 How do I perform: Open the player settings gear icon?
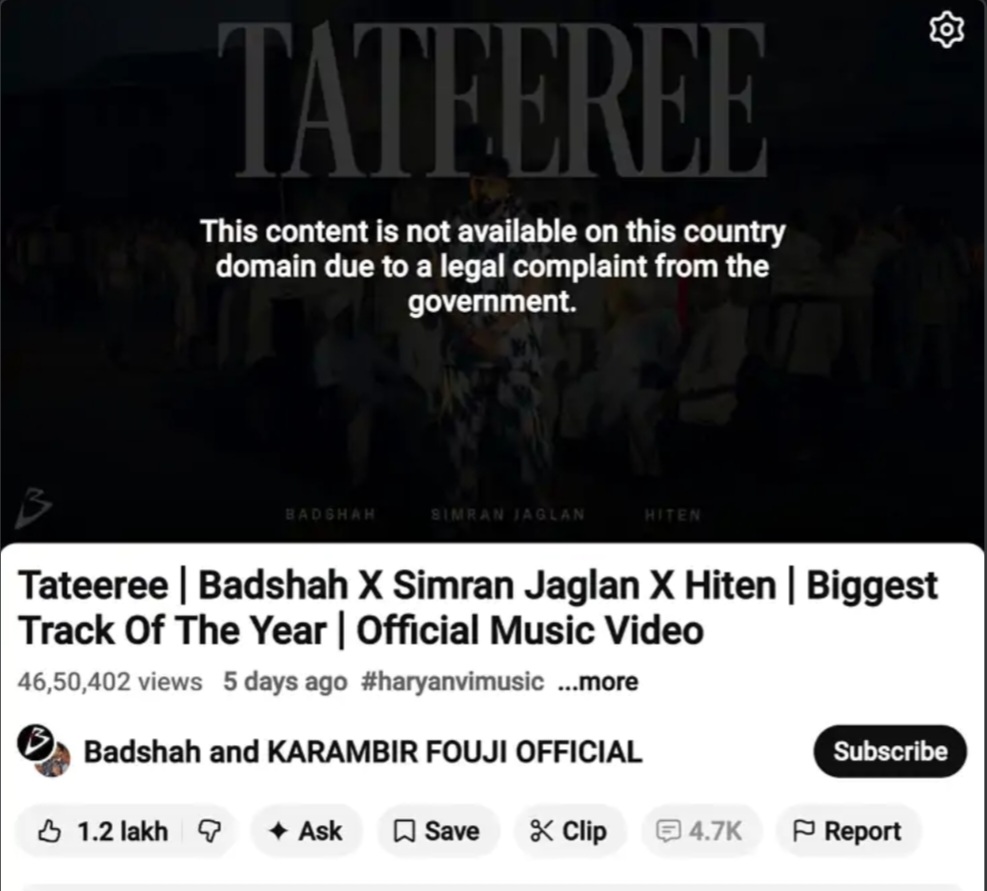(946, 30)
